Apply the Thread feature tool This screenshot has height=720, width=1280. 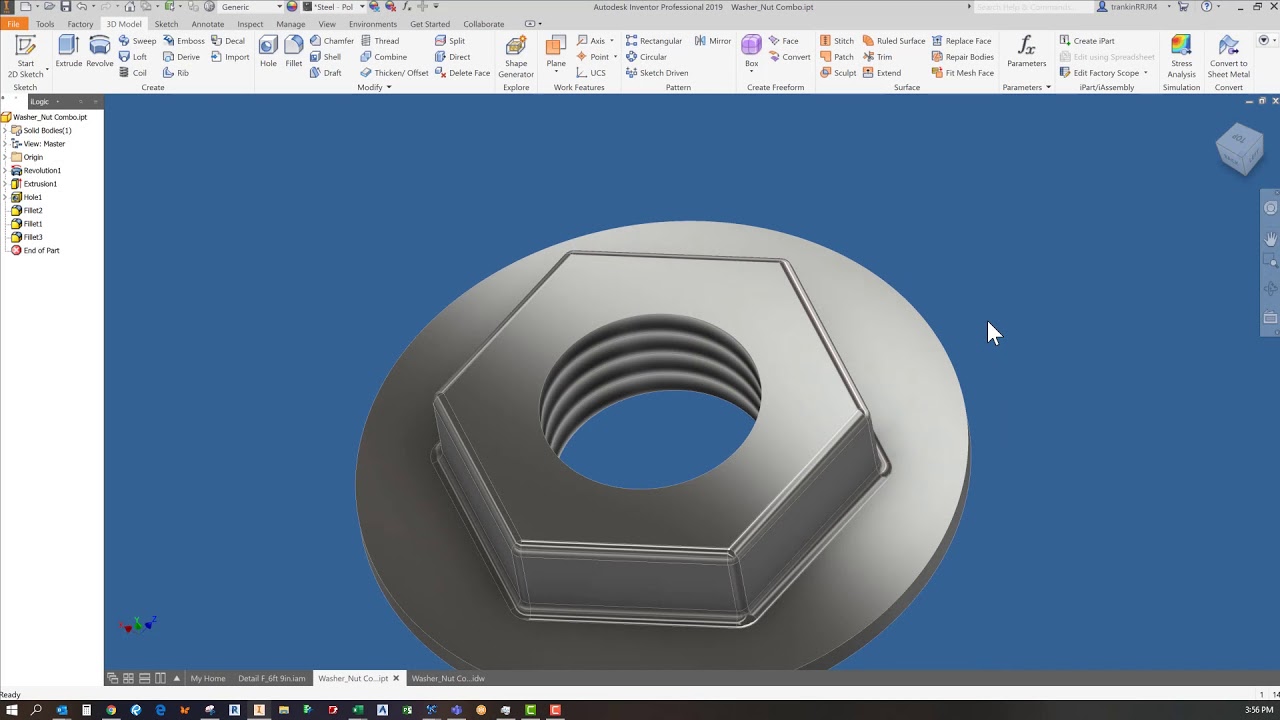pyautogui.click(x=380, y=41)
